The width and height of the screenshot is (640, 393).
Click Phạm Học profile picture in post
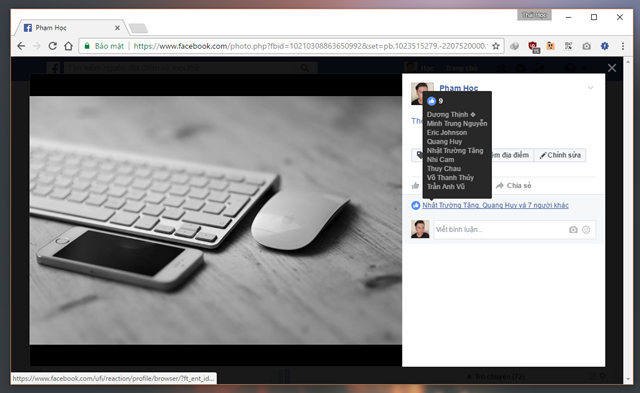[x=417, y=93]
